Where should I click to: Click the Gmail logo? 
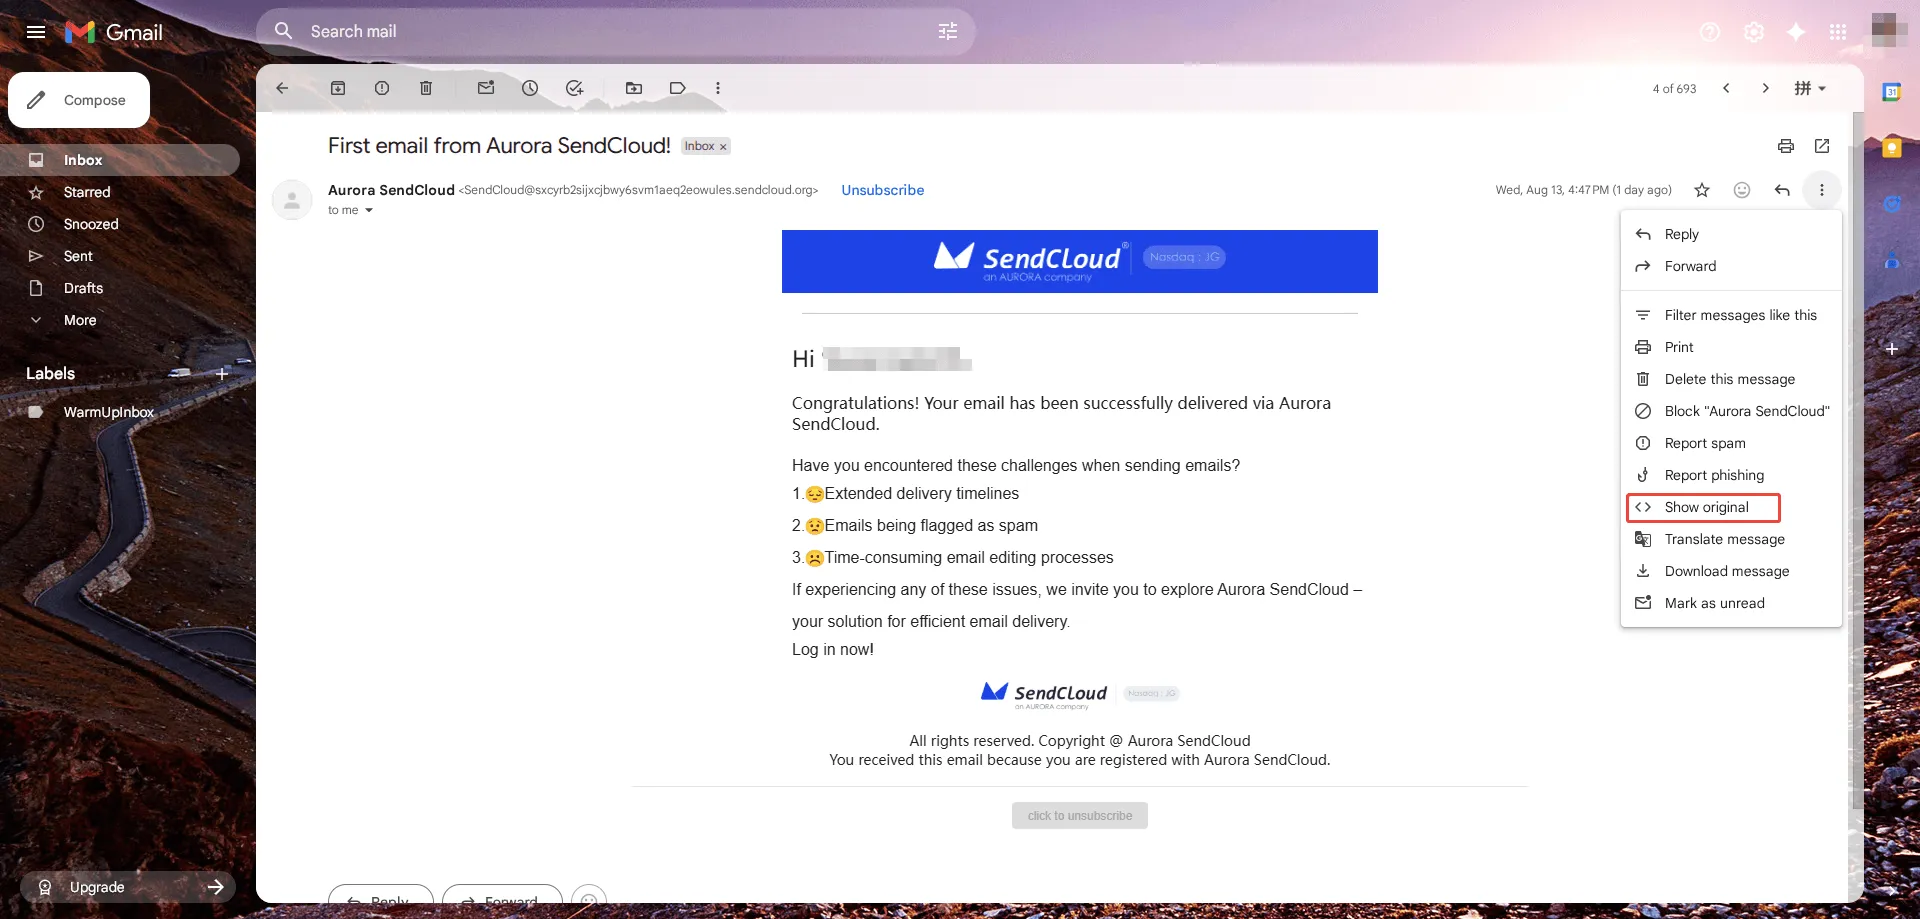click(114, 32)
